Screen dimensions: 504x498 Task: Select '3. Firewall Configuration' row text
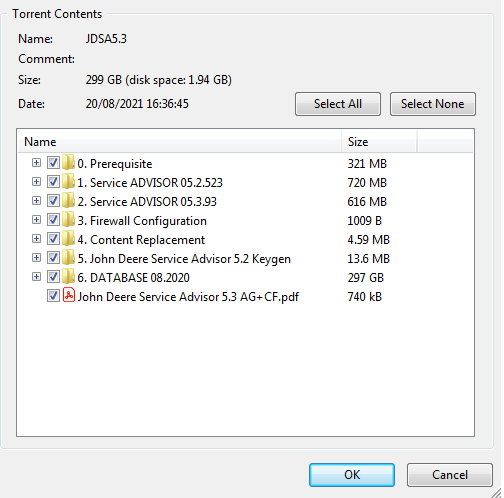[142, 221]
